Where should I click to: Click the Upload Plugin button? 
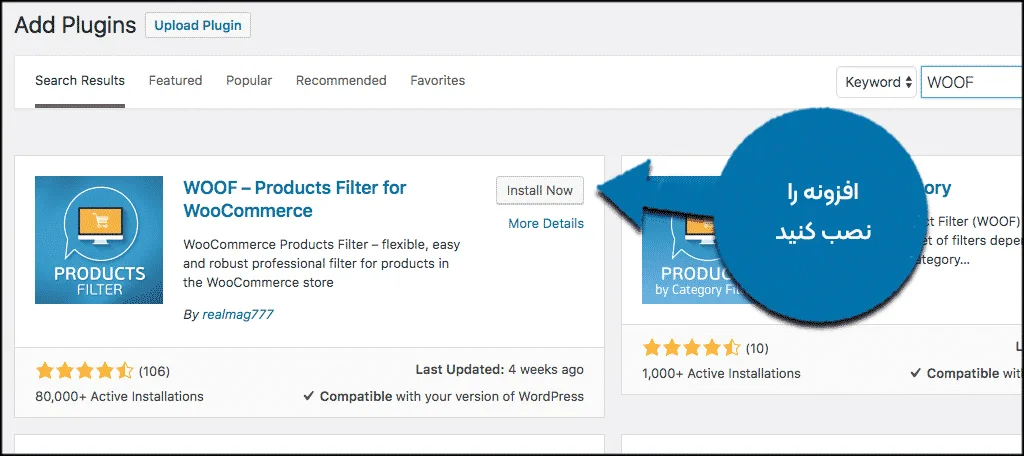[198, 26]
